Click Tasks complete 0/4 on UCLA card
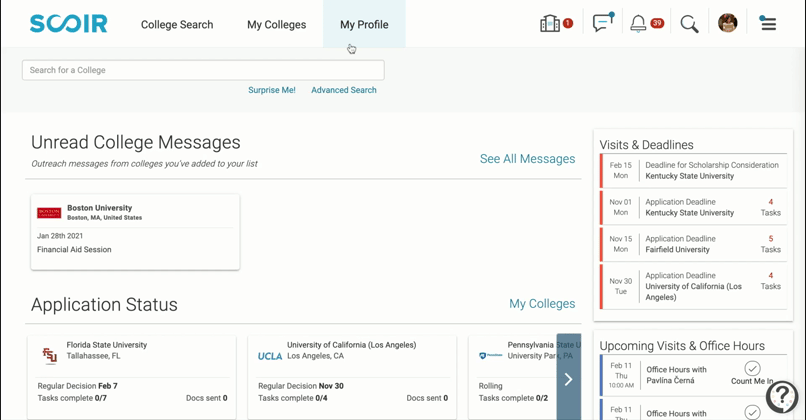The width and height of the screenshot is (806, 420). pyautogui.click(x=292, y=398)
